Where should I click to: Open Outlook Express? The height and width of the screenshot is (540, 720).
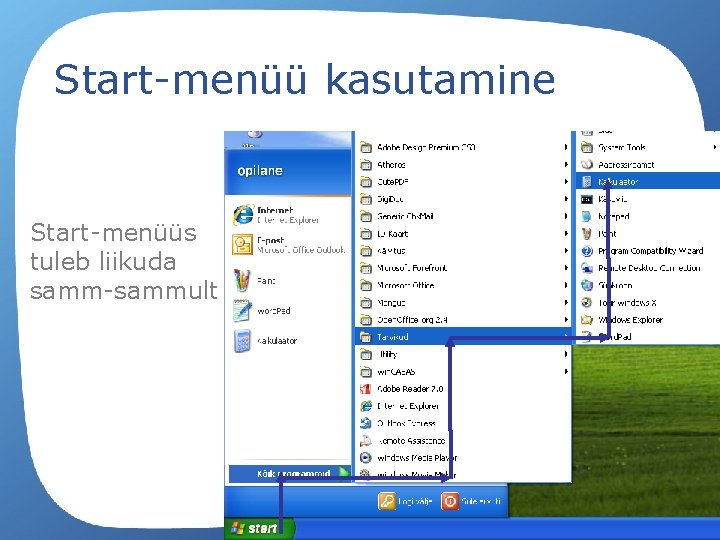pos(463,423)
